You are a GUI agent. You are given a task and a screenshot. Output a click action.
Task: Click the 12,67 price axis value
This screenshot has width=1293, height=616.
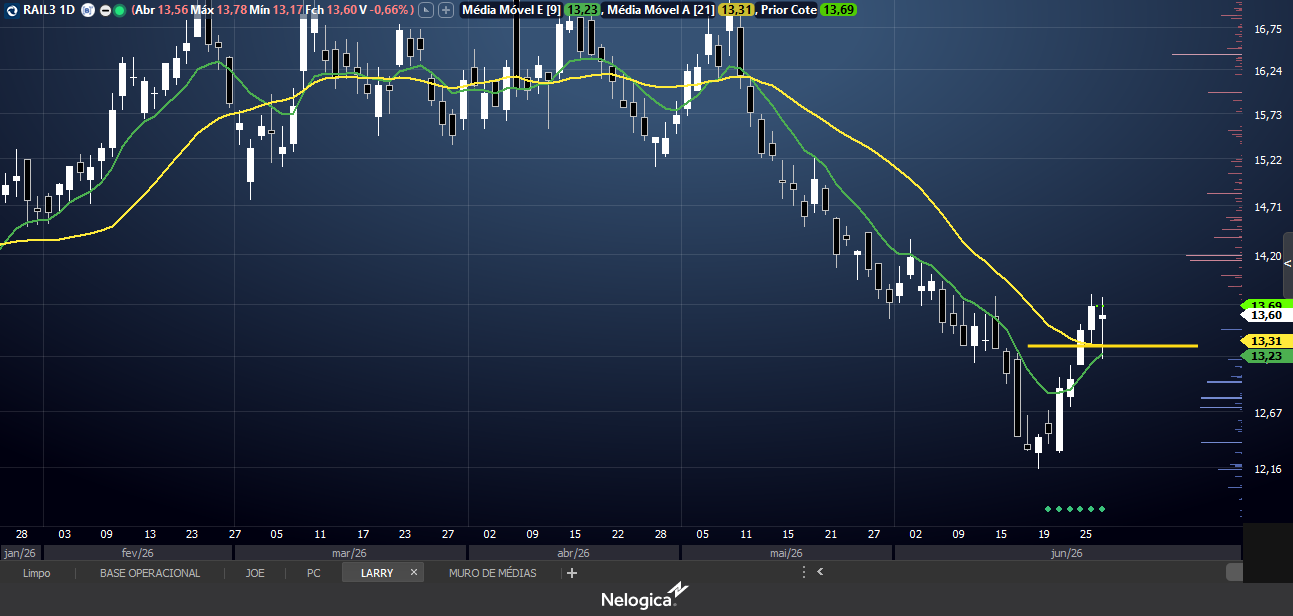click(1267, 413)
